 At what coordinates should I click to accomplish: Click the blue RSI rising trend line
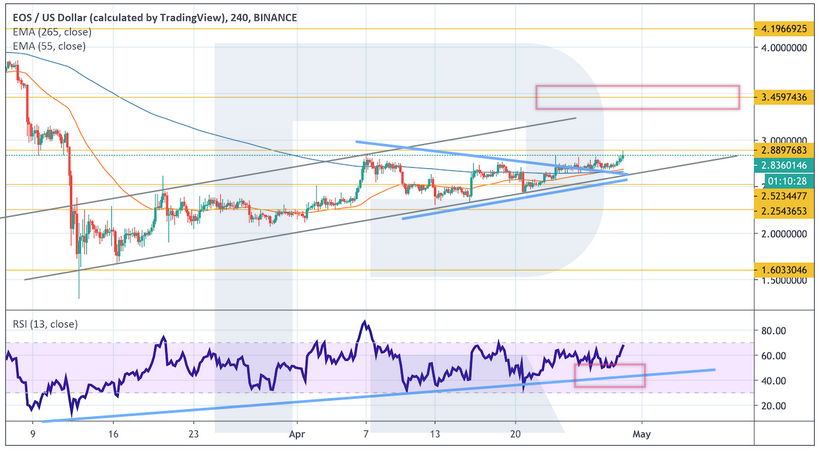[x=300, y=397]
